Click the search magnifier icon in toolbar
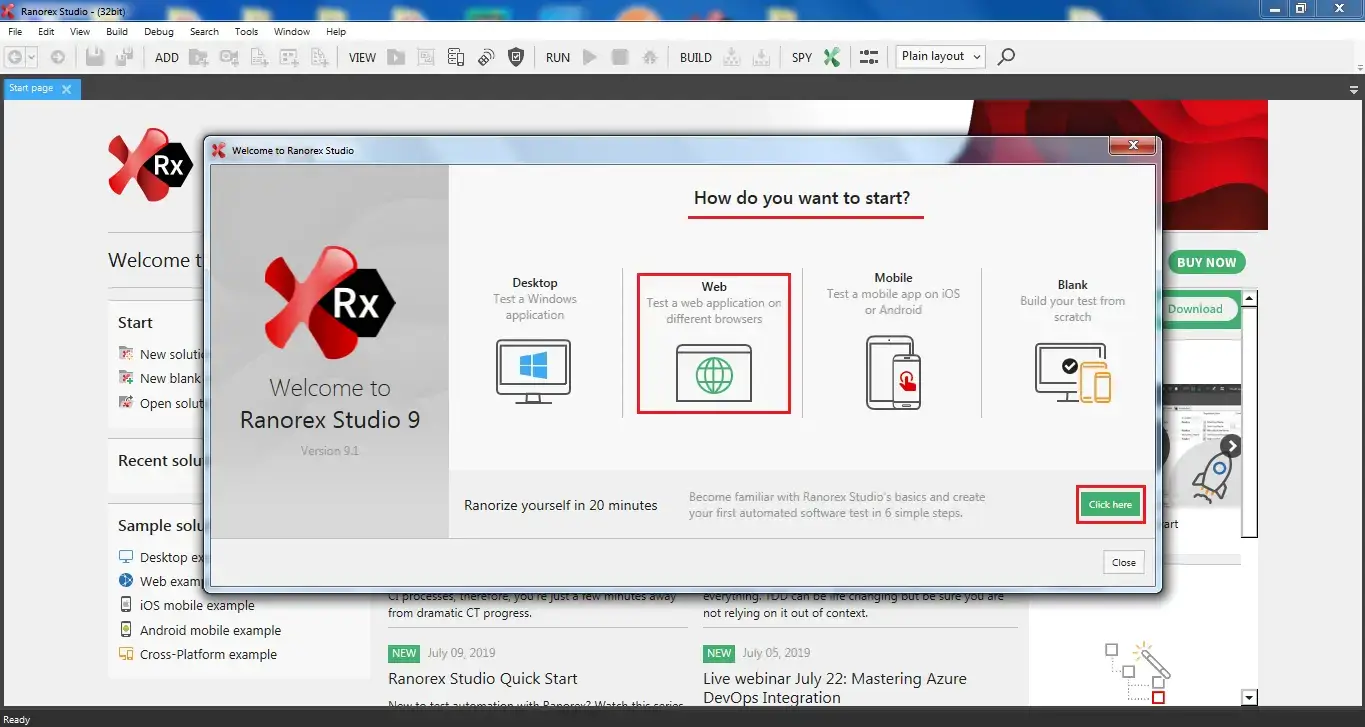Viewport: 1365px width, 727px height. 1006,57
